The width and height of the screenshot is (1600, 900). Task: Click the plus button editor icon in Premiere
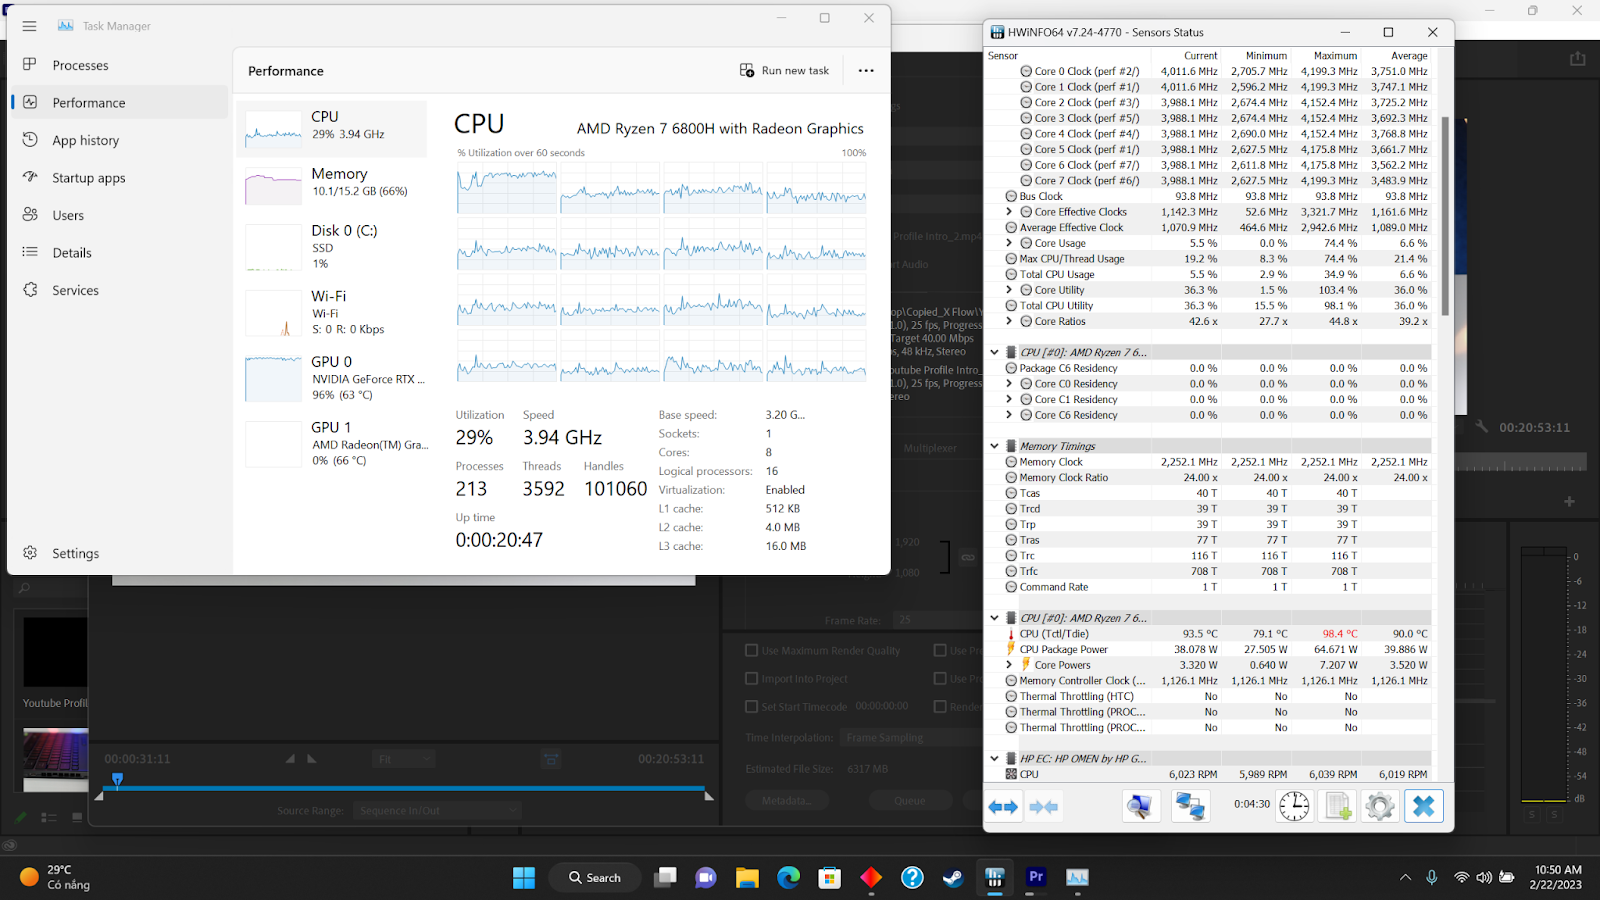(1569, 501)
